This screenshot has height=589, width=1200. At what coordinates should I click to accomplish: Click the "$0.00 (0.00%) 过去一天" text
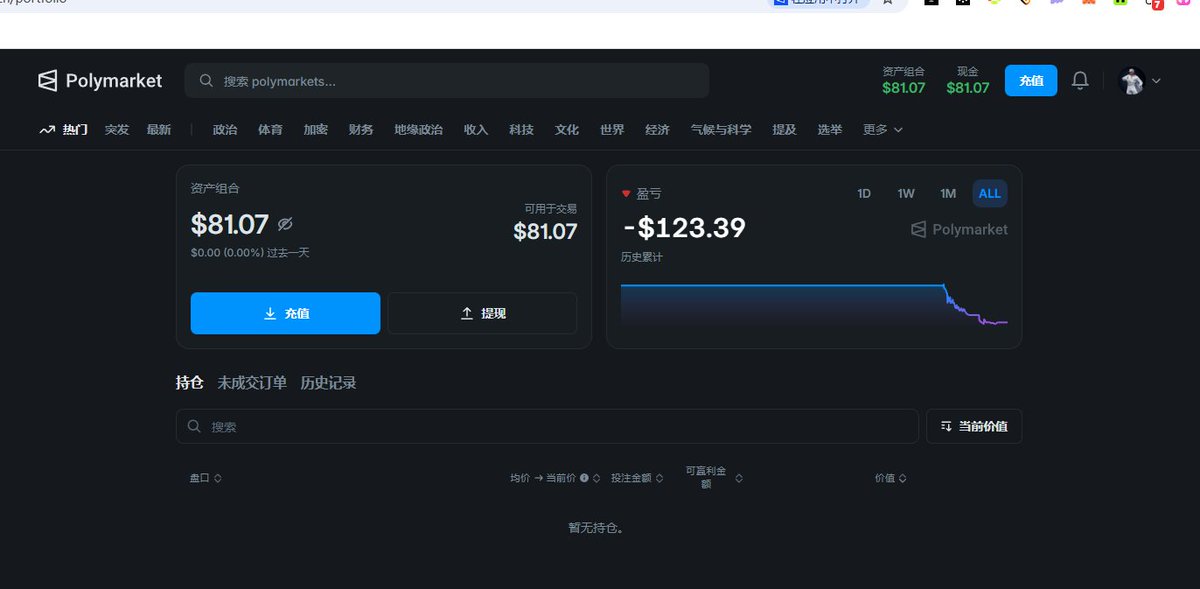[x=250, y=253]
